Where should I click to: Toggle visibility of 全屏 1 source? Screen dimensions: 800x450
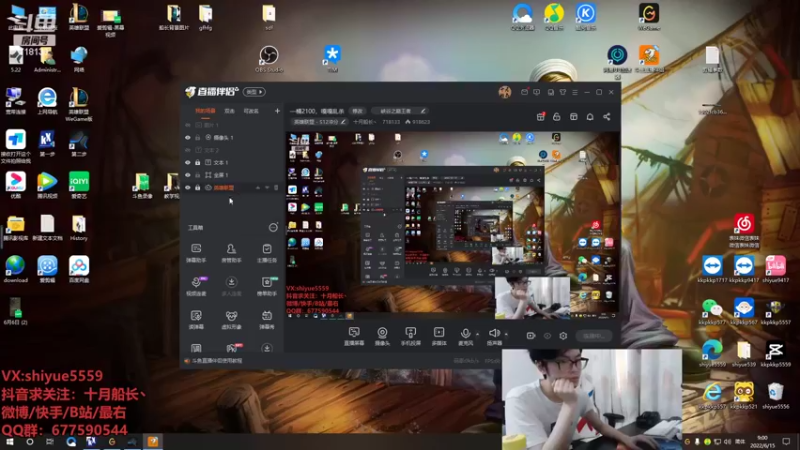coord(188,175)
